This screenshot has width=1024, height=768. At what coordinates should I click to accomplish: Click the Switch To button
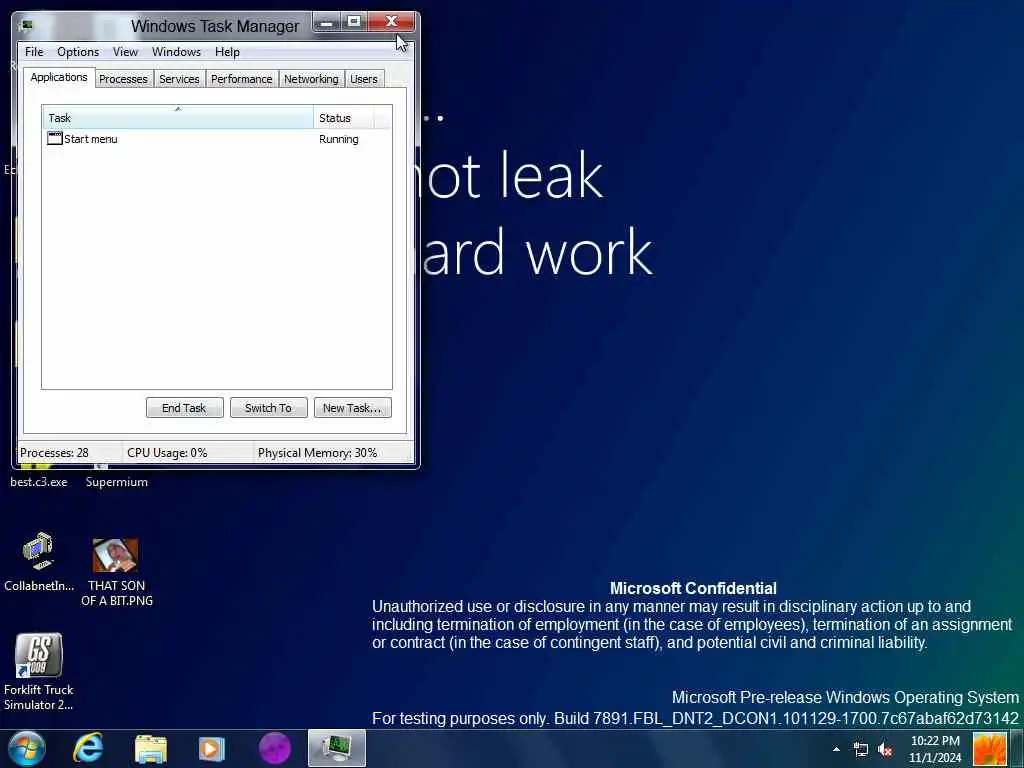click(268, 408)
